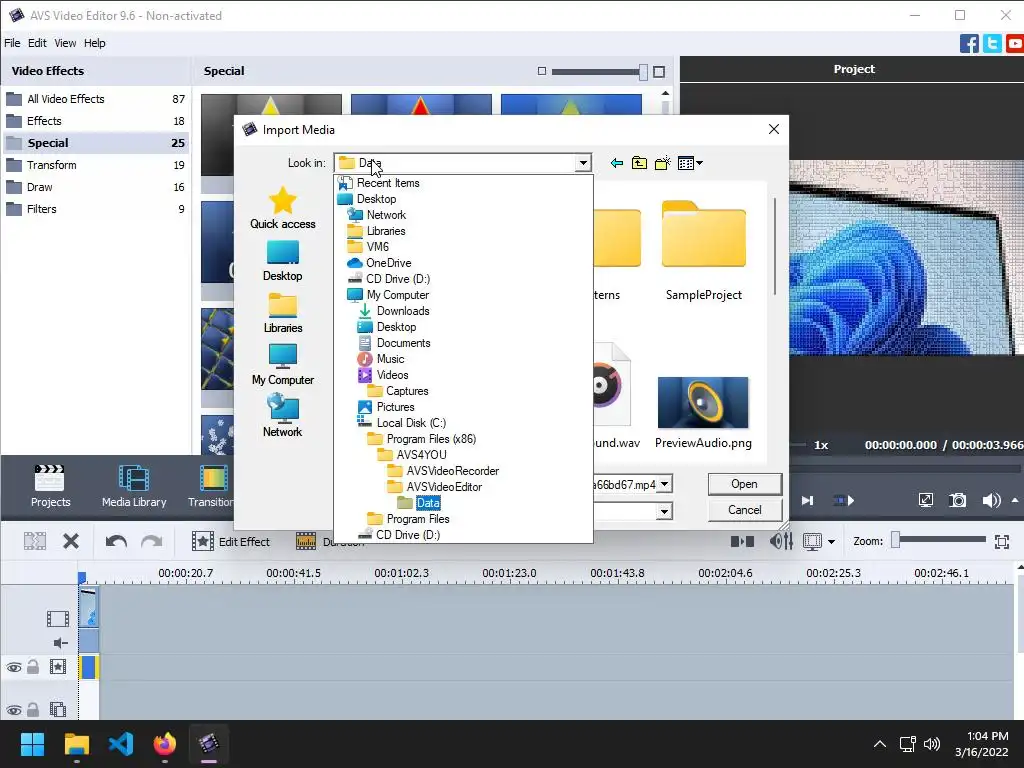Click the Twitter icon
Screen dimensions: 1024x768
pyautogui.click(x=992, y=43)
